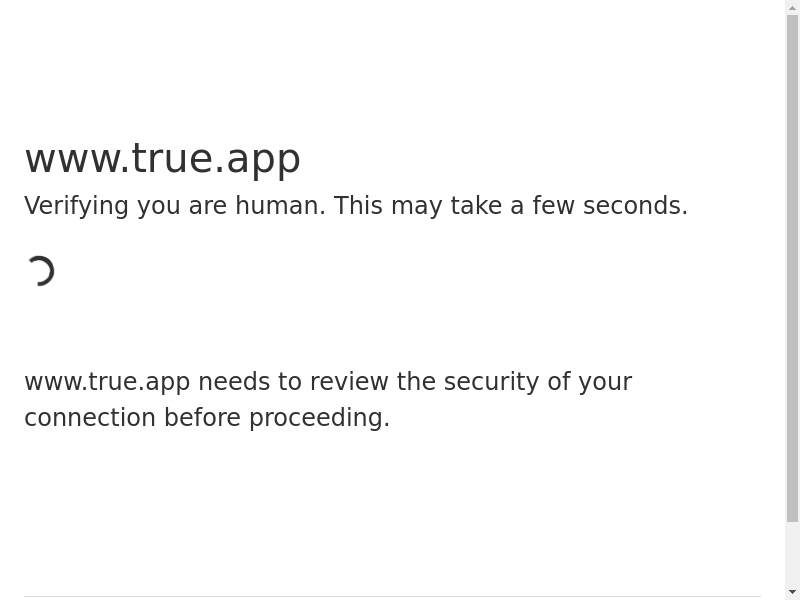Click the word connection in the last line
Screen dimensions: 800x600
click(x=90, y=417)
